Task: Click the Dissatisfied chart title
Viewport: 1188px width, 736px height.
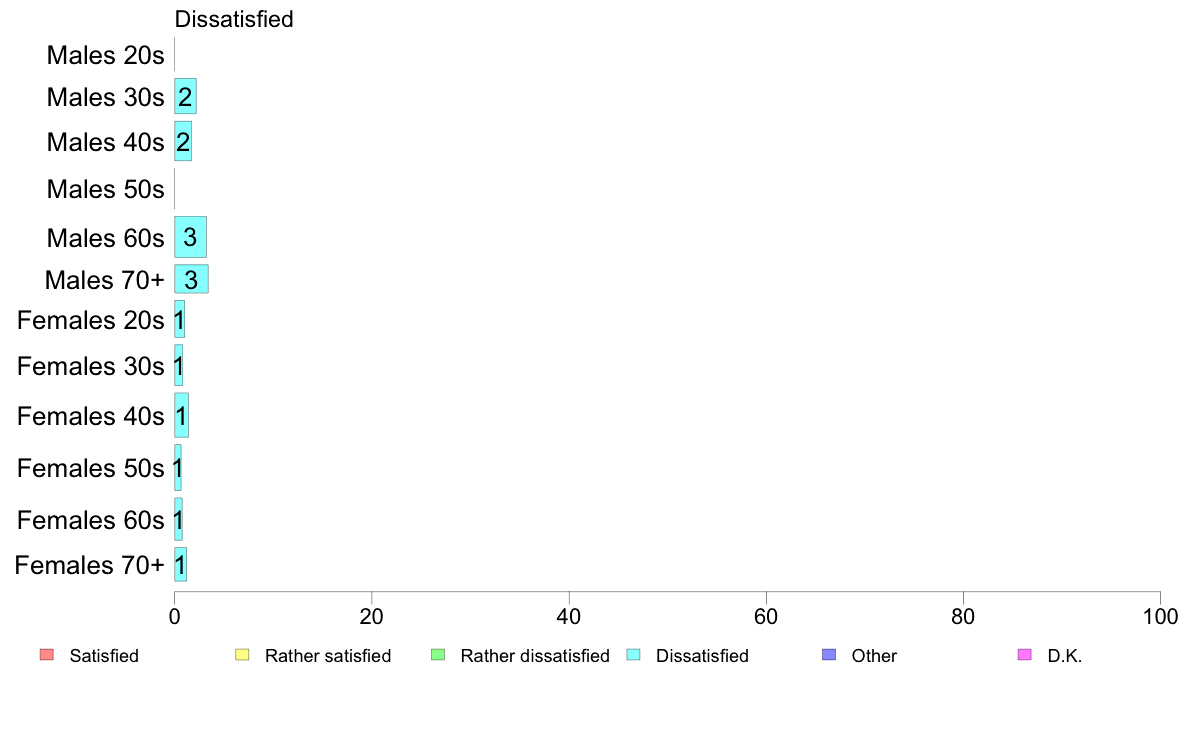Action: (x=234, y=19)
